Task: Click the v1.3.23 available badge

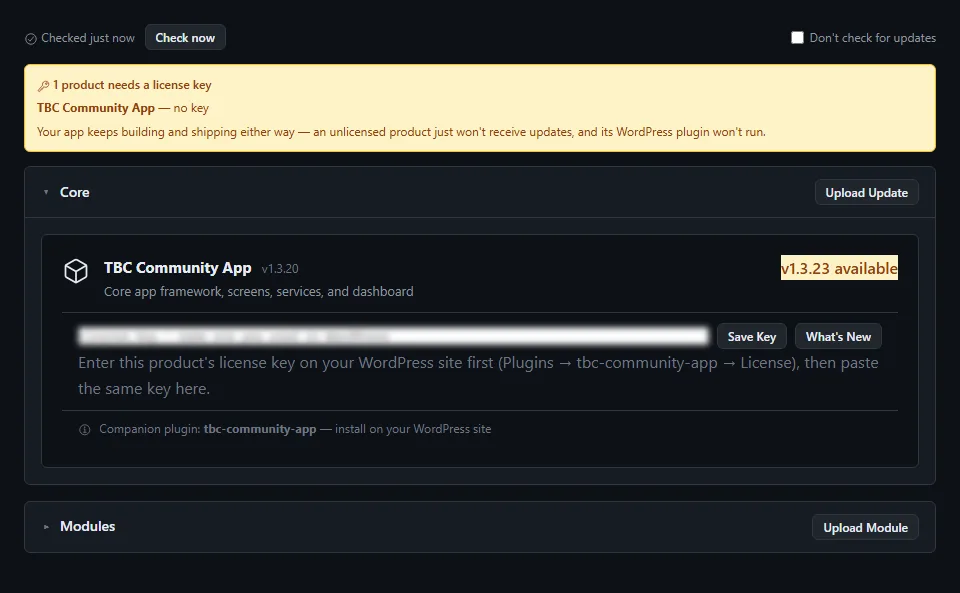Action: point(839,268)
